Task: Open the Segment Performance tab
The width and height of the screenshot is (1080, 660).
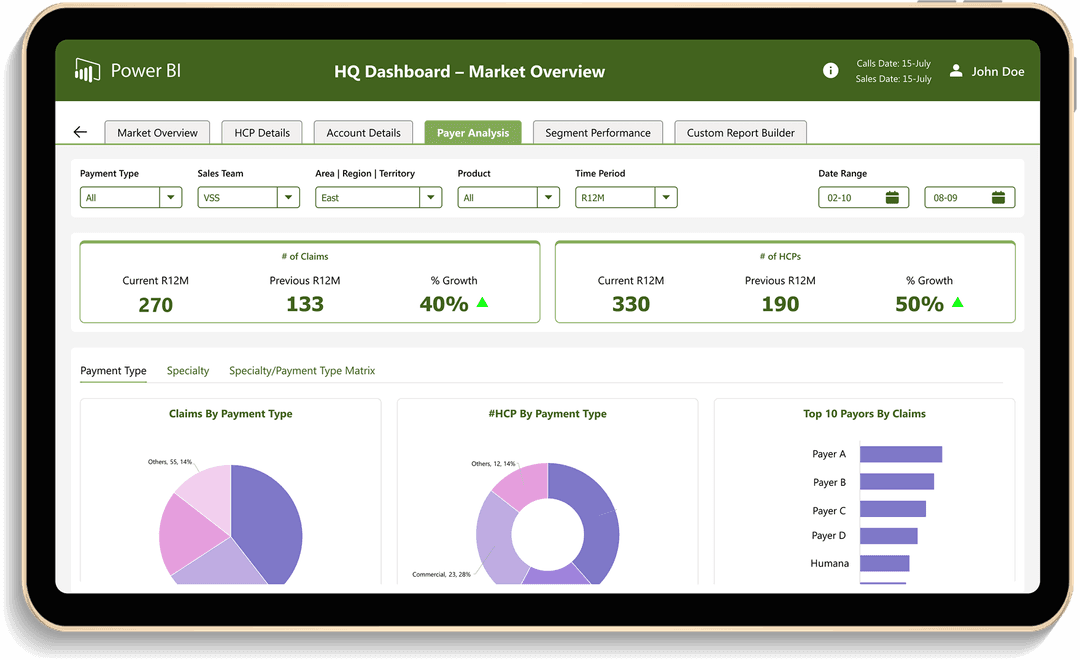Action: (597, 132)
